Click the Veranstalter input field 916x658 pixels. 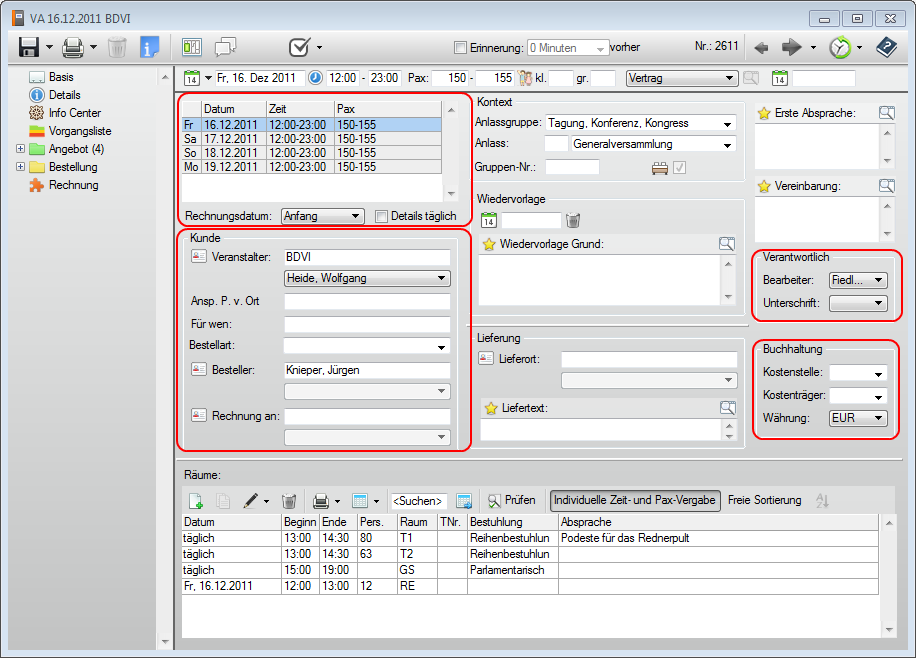click(366, 257)
